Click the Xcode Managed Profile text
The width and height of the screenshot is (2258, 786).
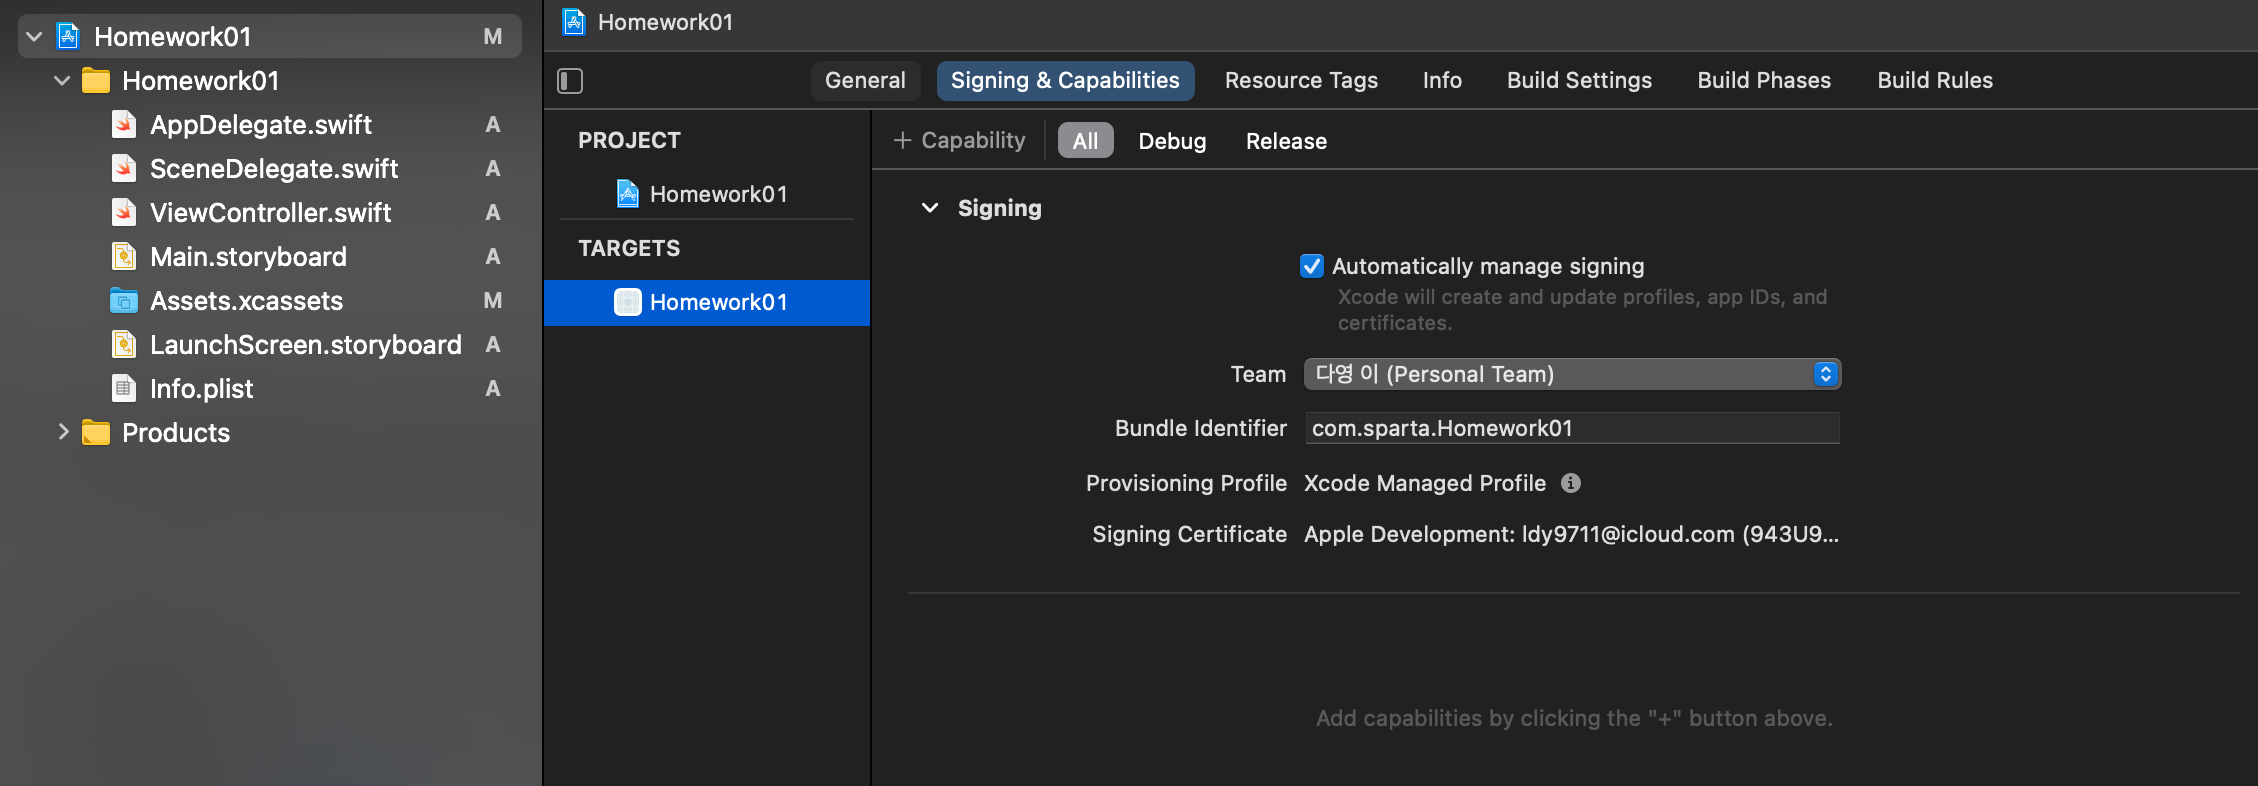[1425, 483]
